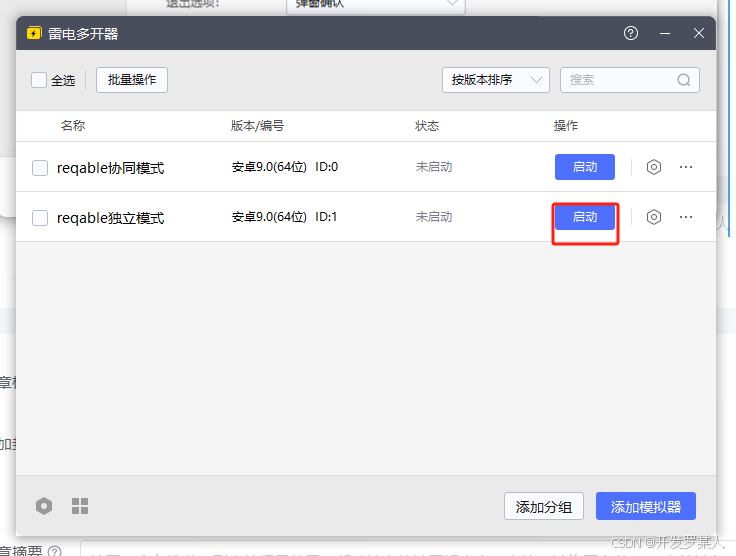Click the 添加分组 button
Image resolution: width=736 pixels, height=556 pixels.
point(544,506)
